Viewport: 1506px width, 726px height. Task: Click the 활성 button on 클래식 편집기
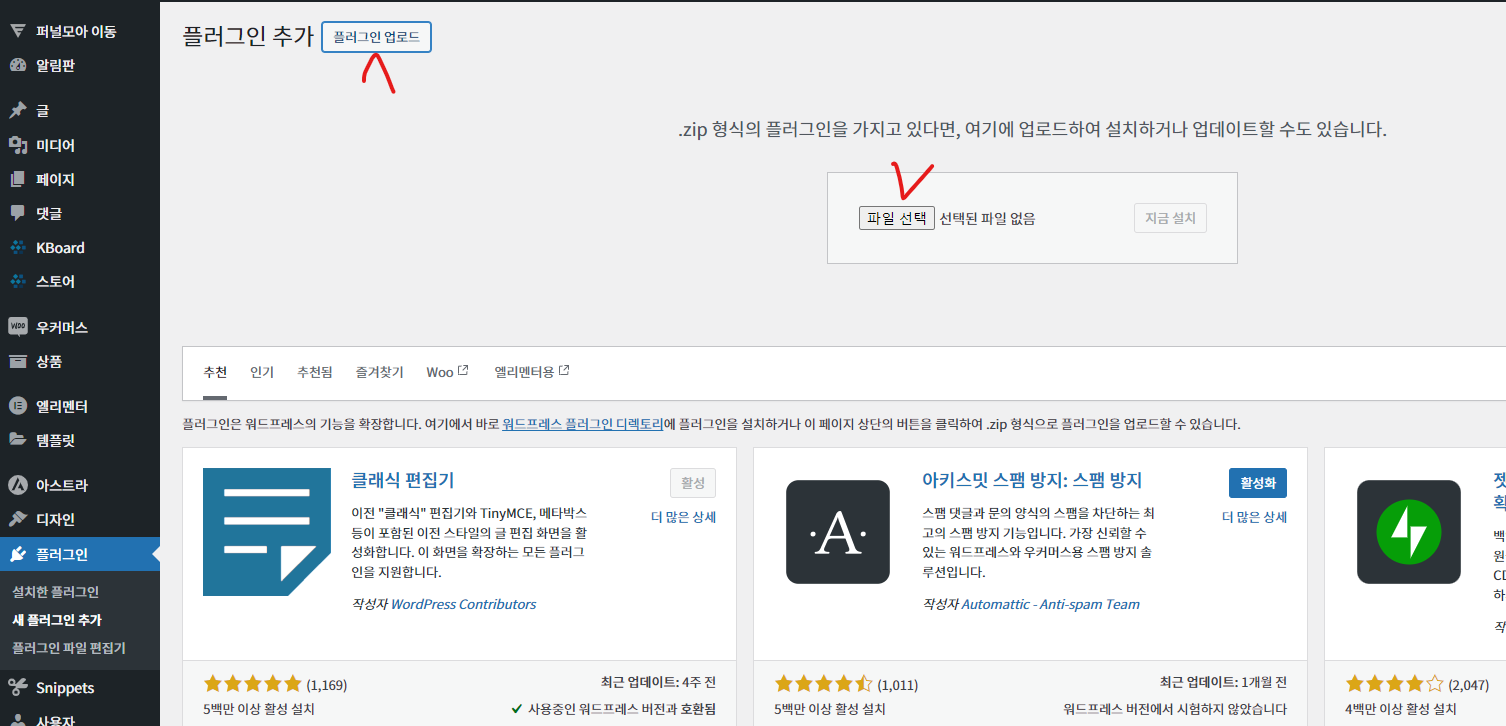click(x=693, y=482)
